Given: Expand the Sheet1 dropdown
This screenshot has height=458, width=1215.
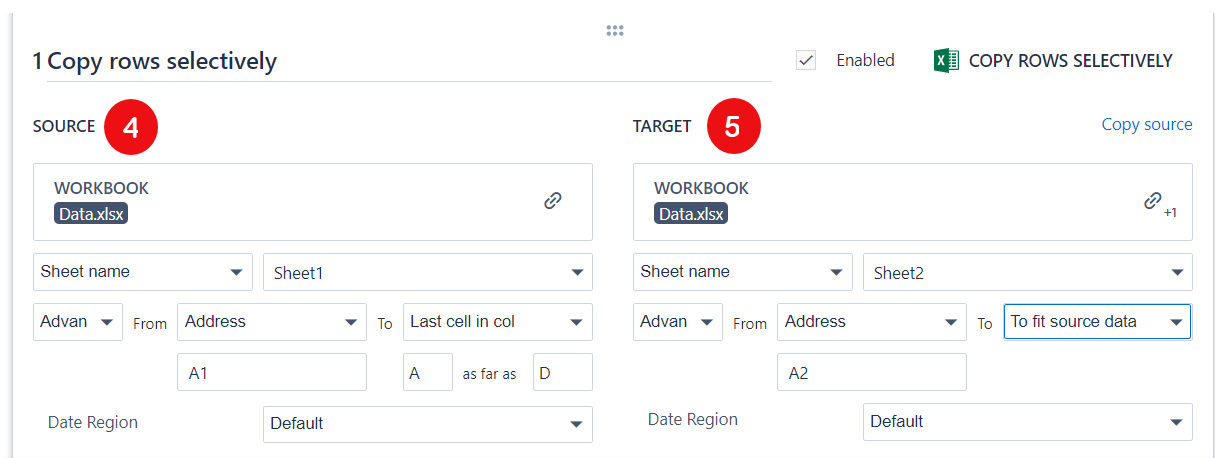Looking at the screenshot, I should [427, 273].
